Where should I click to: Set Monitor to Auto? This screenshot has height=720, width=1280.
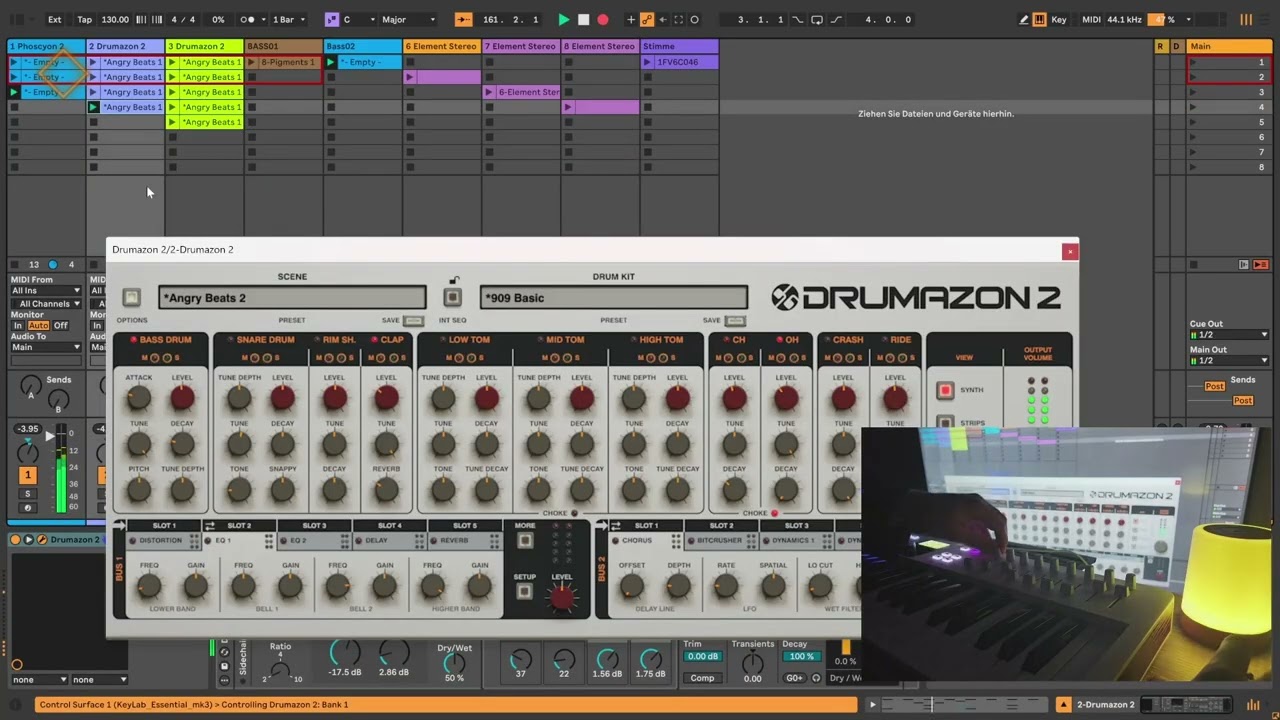[38, 326]
